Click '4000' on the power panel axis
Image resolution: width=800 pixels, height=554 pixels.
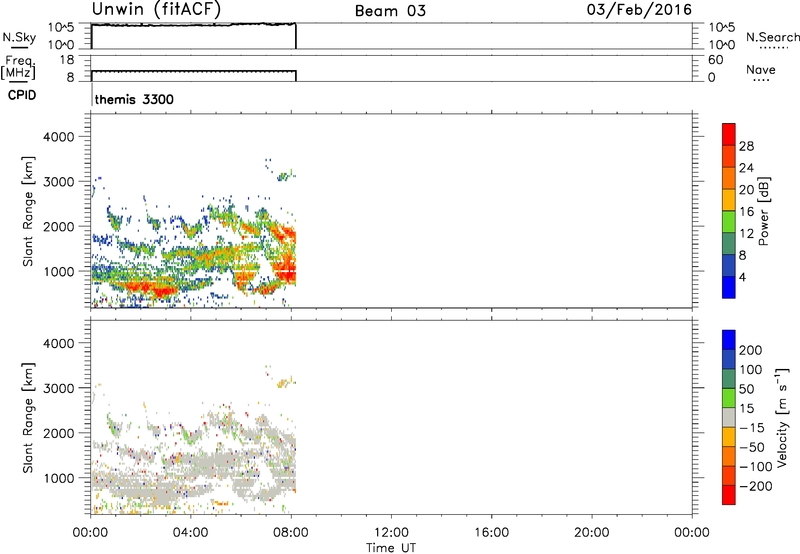[x=59, y=137]
